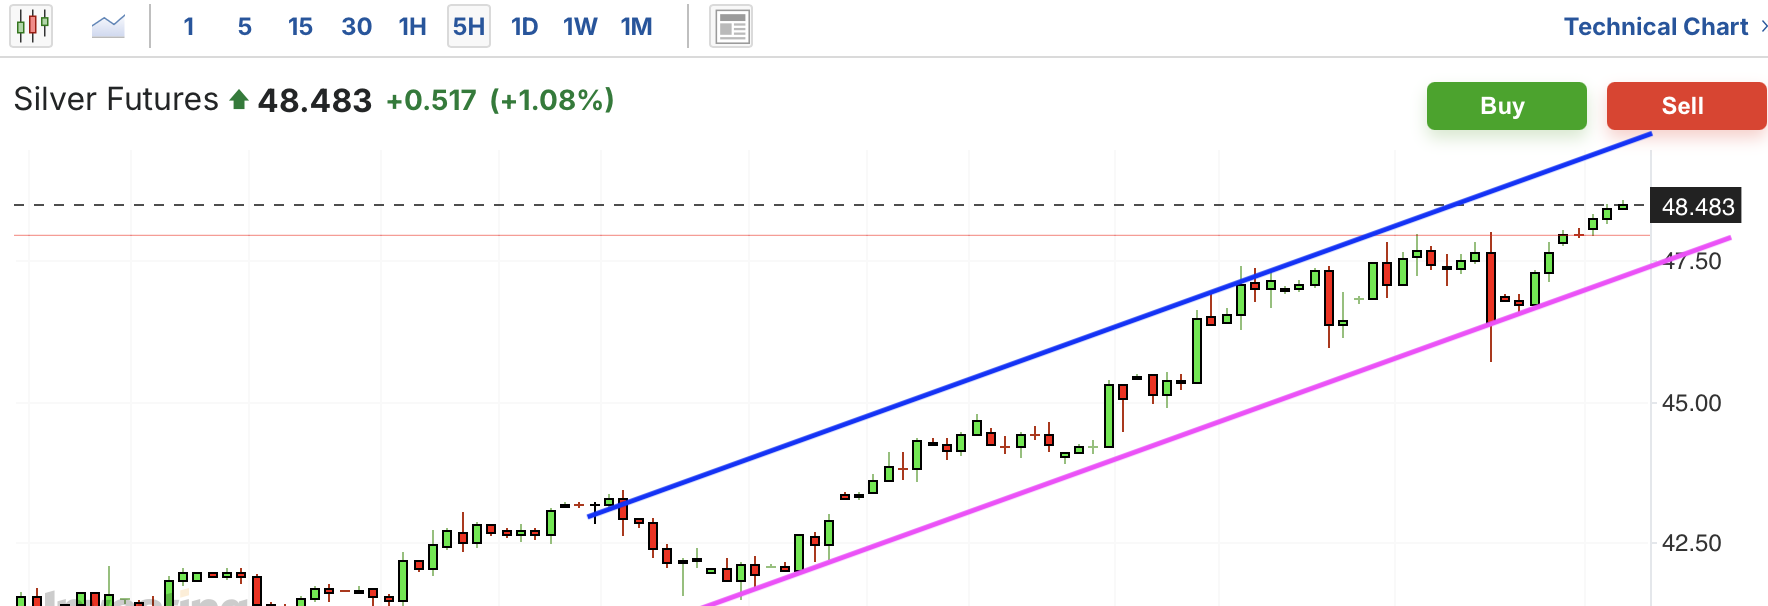Open the Technical Chart link

click(1656, 27)
